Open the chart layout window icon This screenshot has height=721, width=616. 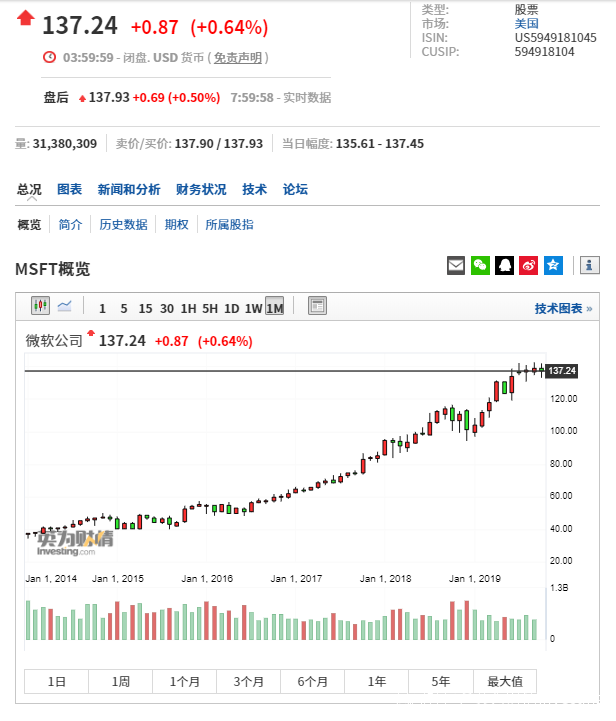point(317,306)
